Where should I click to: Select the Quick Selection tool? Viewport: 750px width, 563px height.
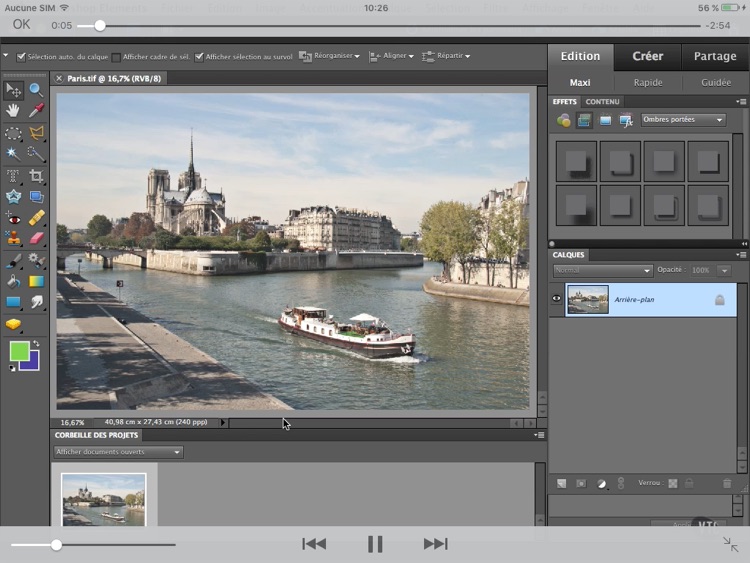coord(36,154)
